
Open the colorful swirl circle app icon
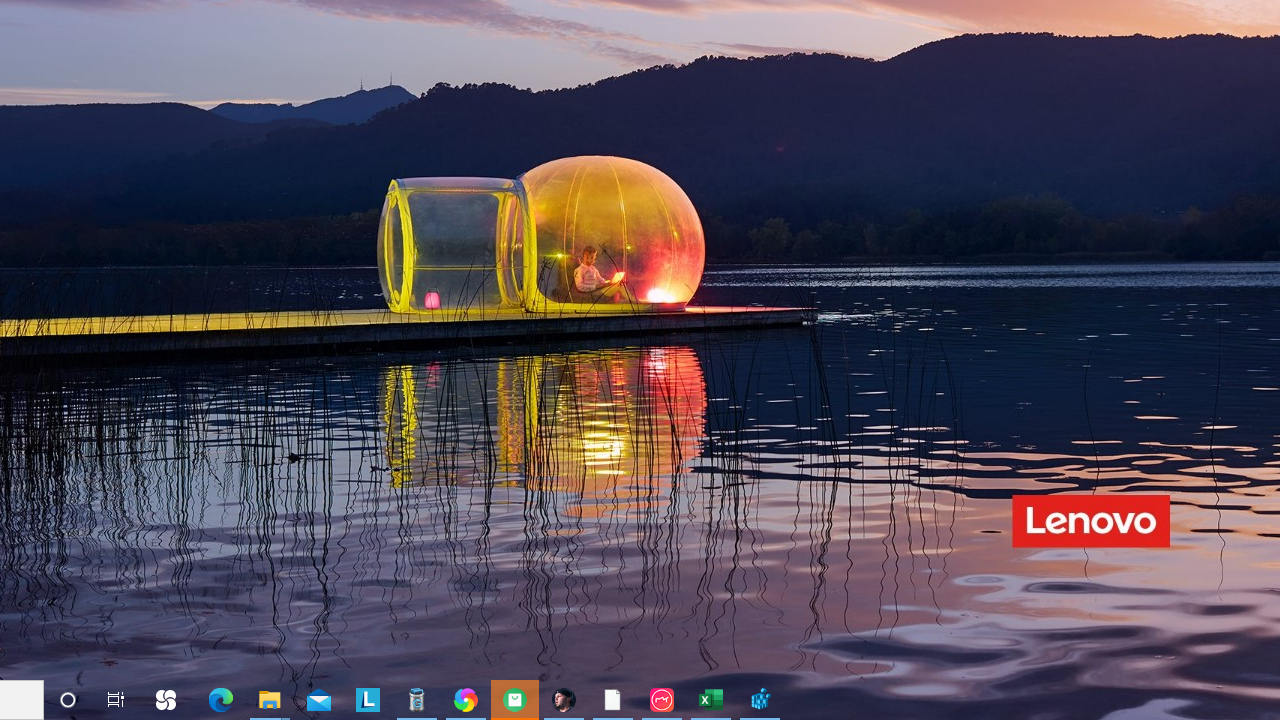tap(465, 700)
